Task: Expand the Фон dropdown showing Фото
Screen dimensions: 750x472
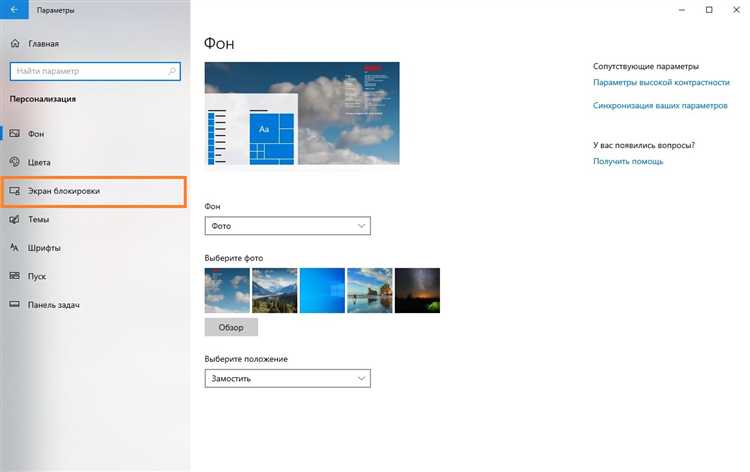Action: (287, 226)
